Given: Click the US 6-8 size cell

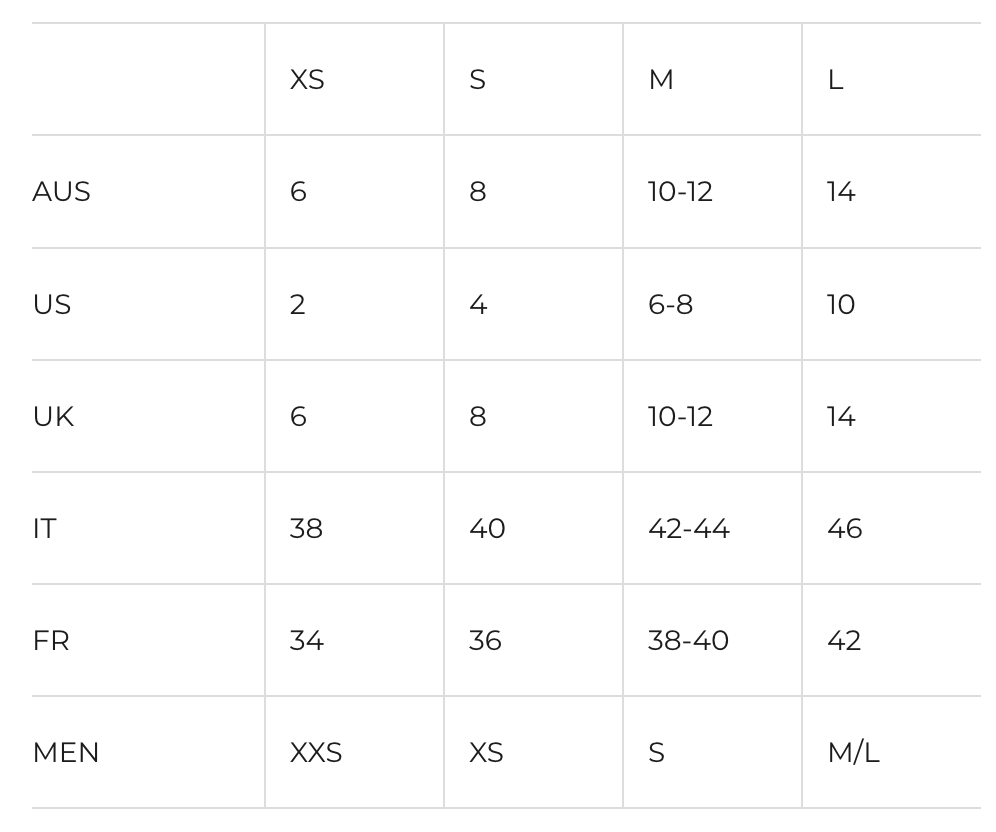Looking at the screenshot, I should (670, 304).
